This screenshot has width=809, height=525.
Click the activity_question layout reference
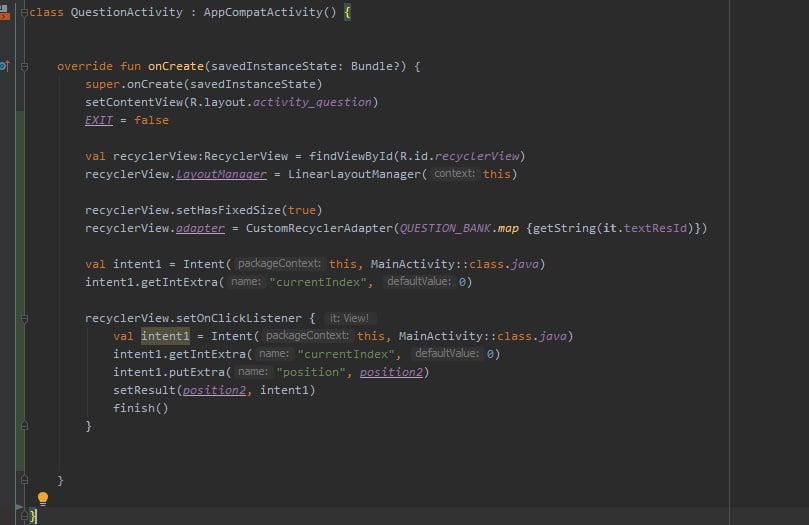[x=312, y=102]
